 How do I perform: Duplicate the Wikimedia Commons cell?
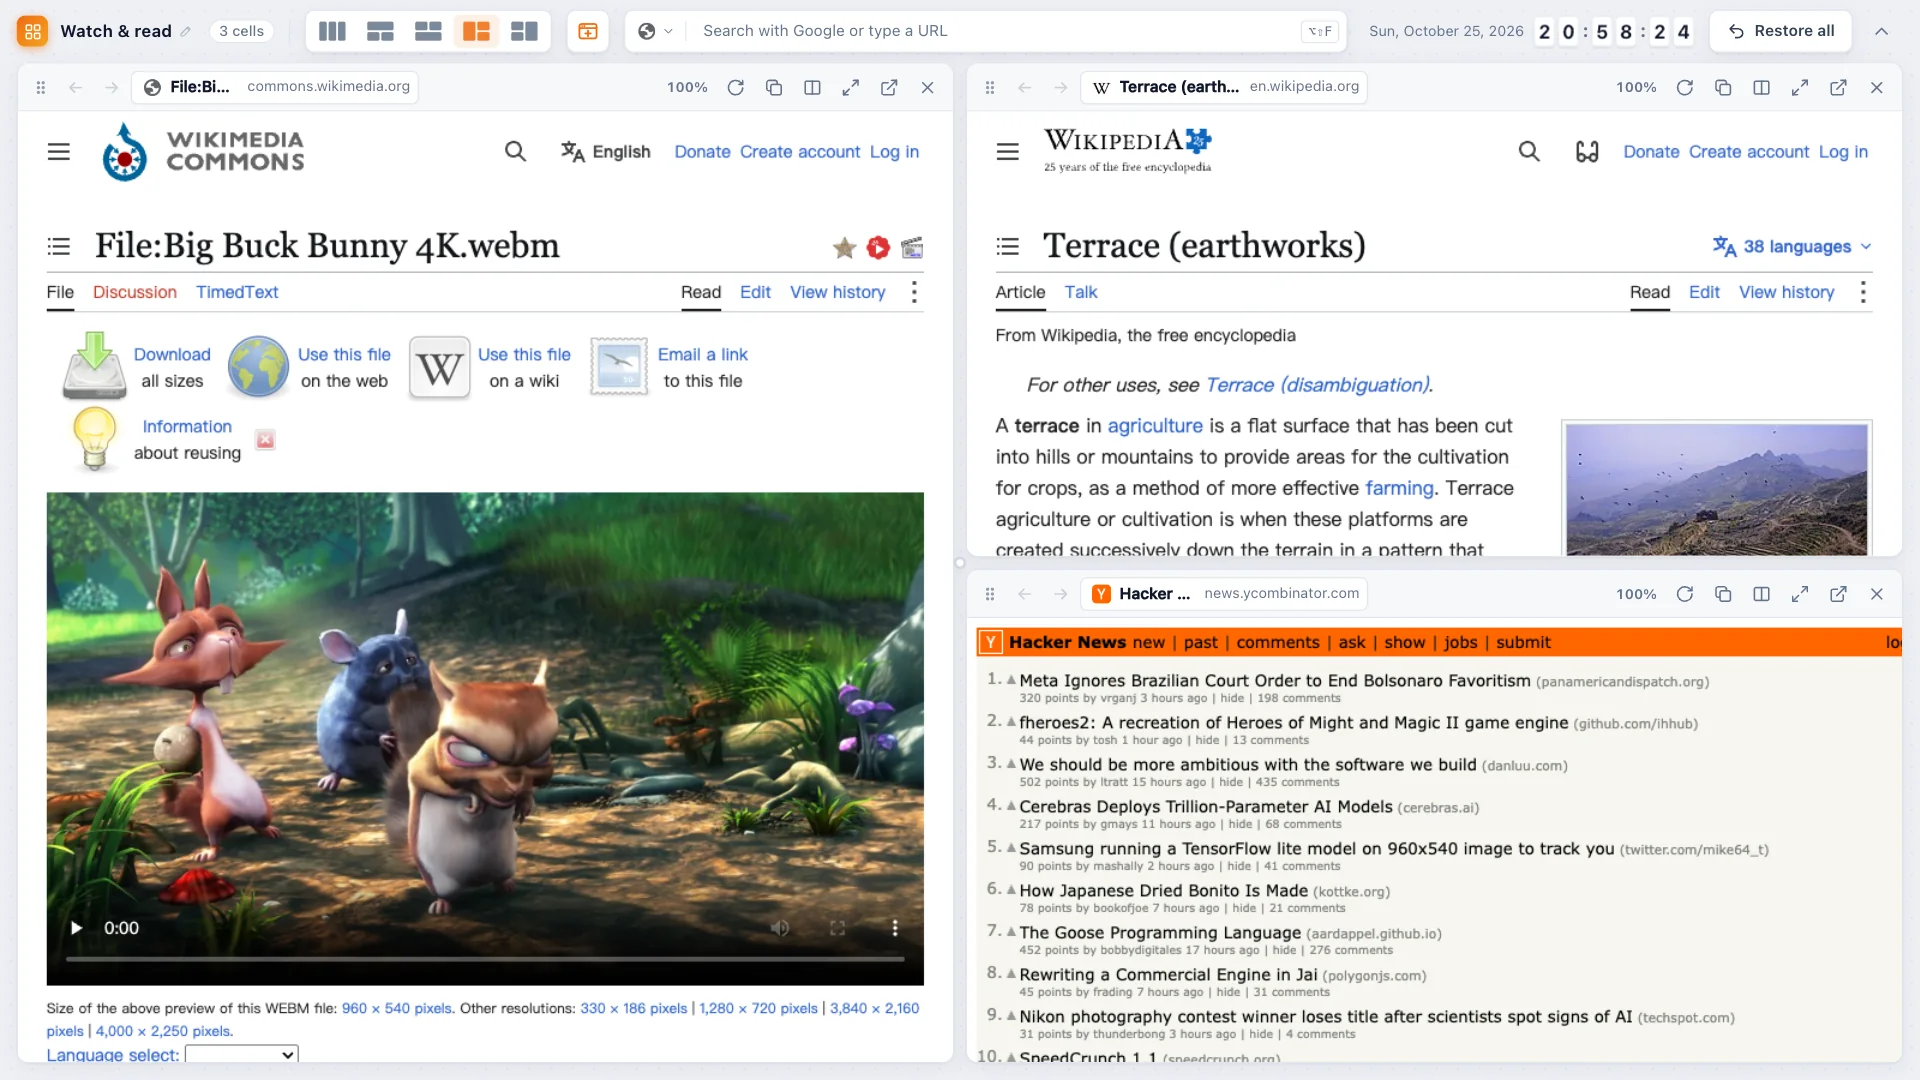pyautogui.click(x=774, y=87)
